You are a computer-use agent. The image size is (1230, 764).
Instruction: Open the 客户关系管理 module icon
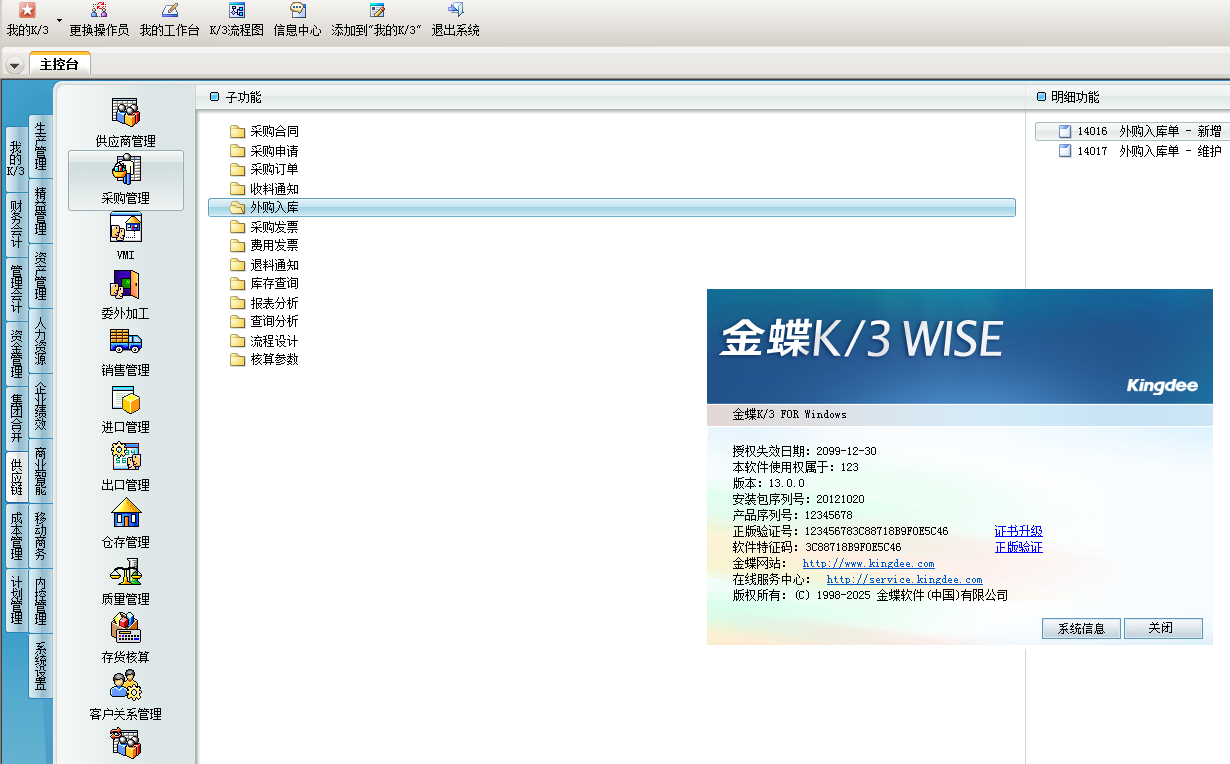[x=126, y=695]
